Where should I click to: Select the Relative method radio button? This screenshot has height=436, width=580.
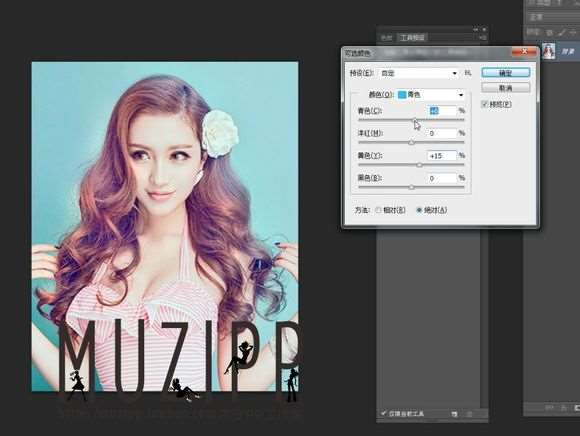click(378, 210)
